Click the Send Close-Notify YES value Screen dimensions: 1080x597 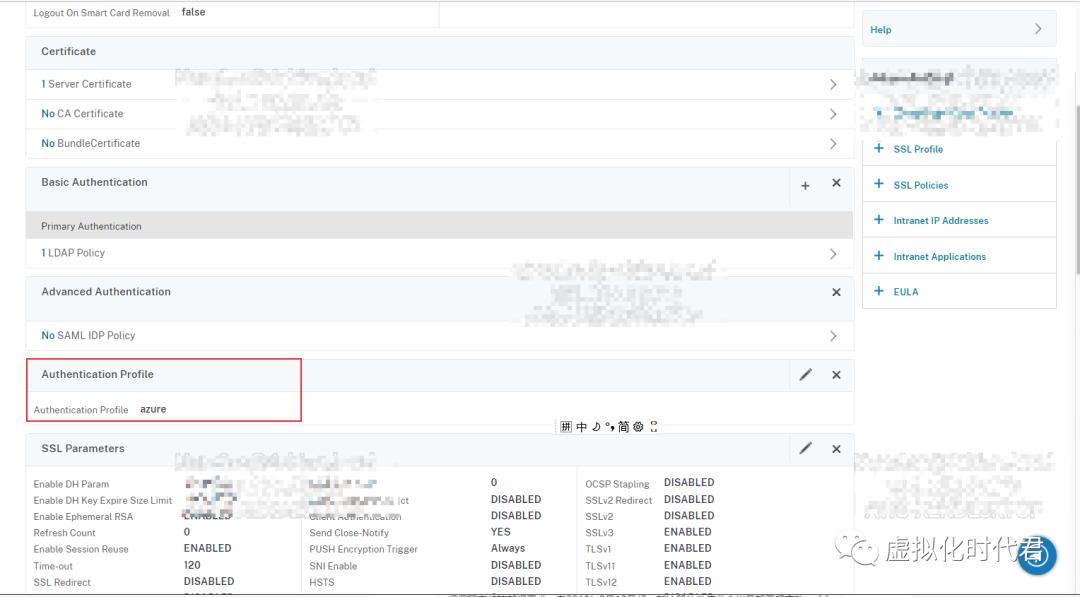(x=501, y=532)
